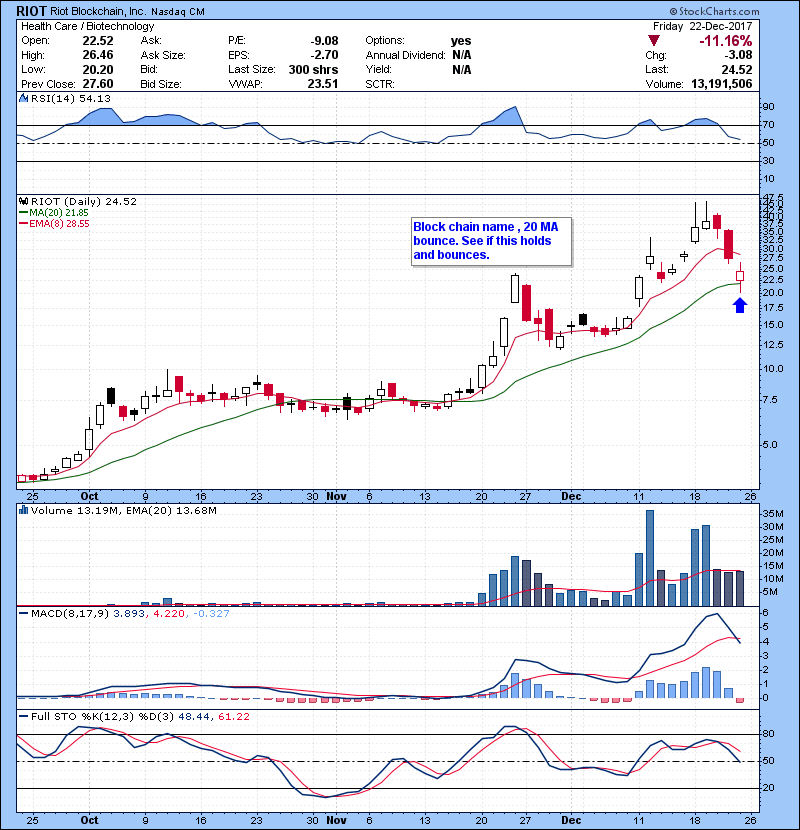Click the P/E value -9.08

(x=324, y=41)
